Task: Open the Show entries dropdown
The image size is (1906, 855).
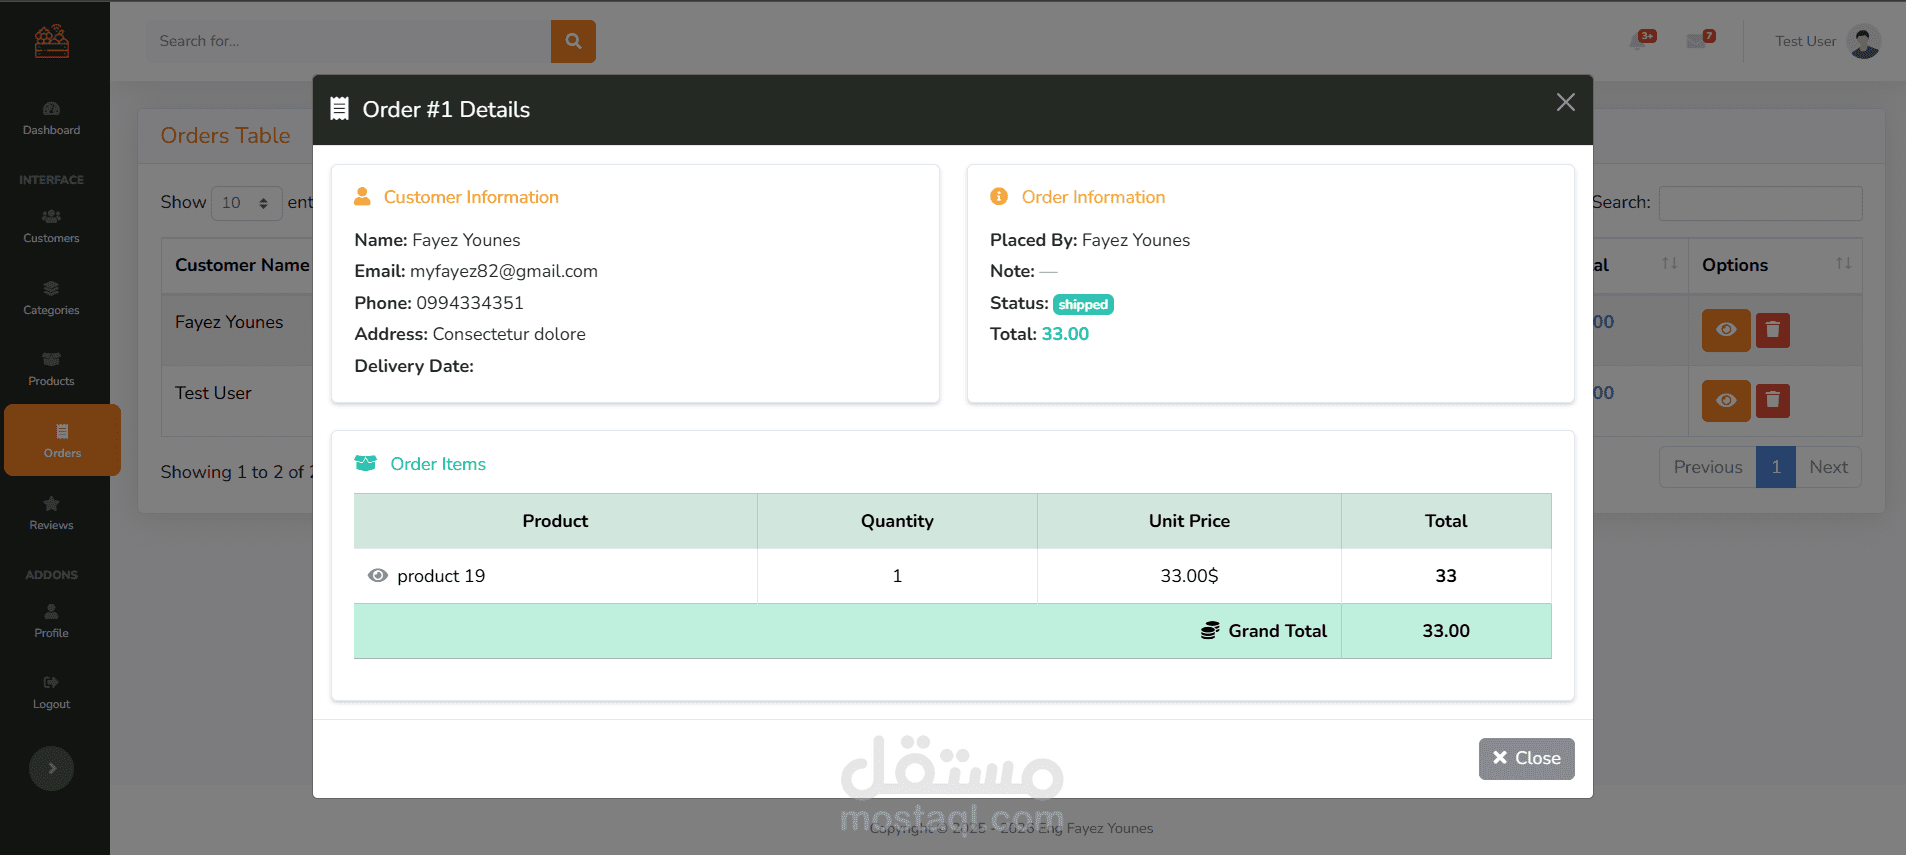Action: point(246,203)
